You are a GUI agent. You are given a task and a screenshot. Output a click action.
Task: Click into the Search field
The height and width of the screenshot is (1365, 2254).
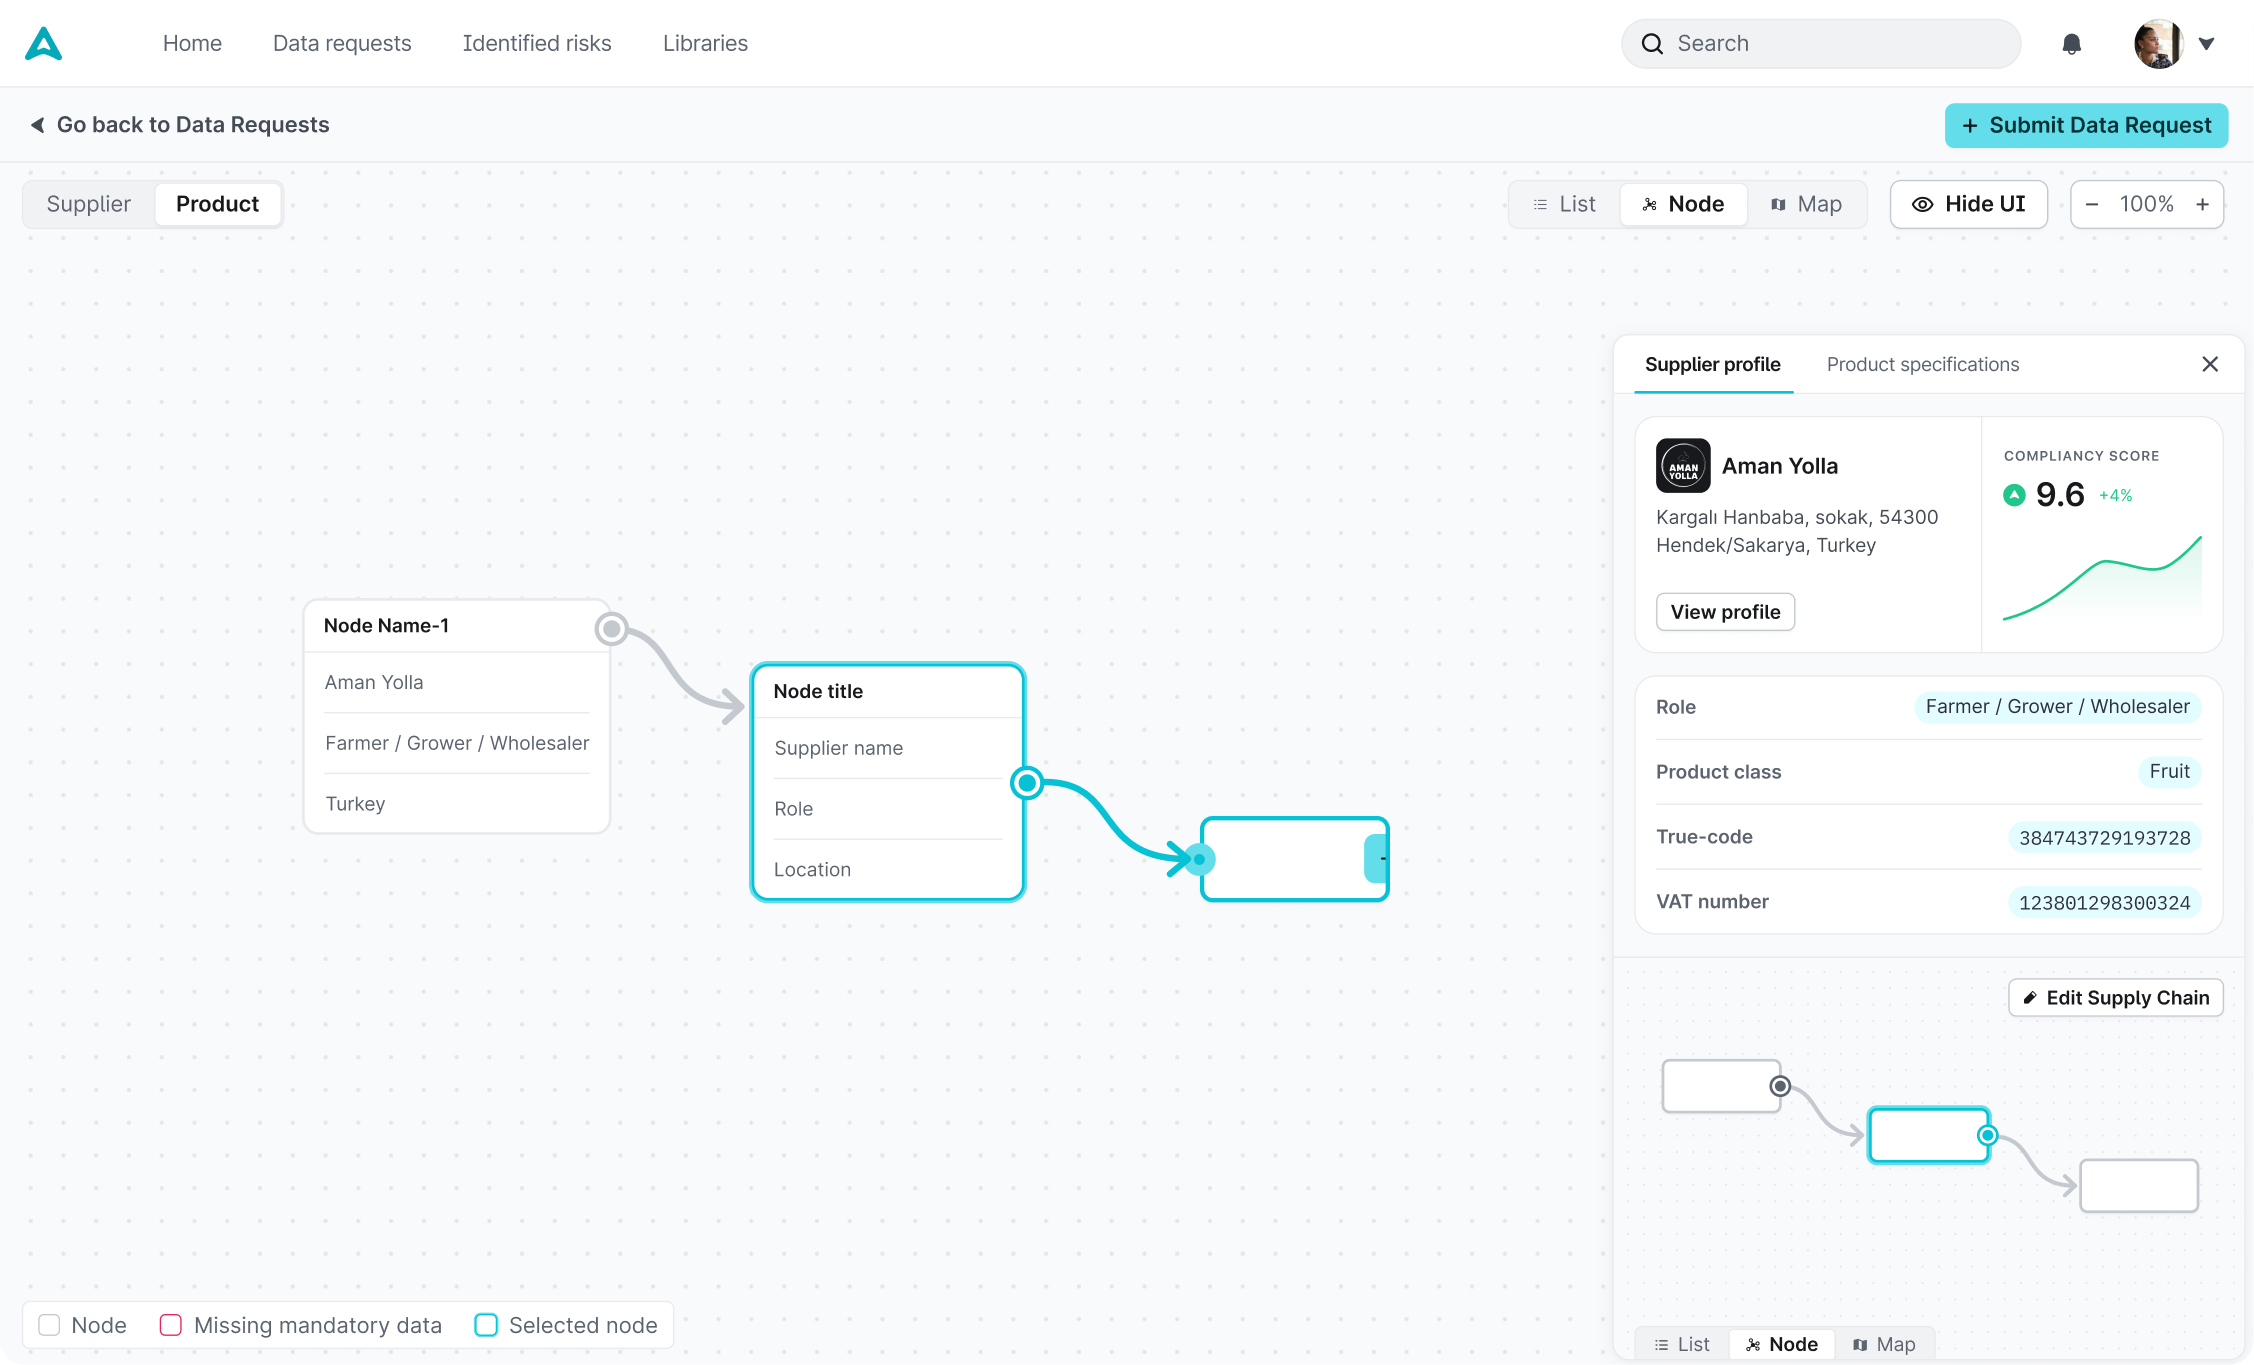pos(1820,44)
